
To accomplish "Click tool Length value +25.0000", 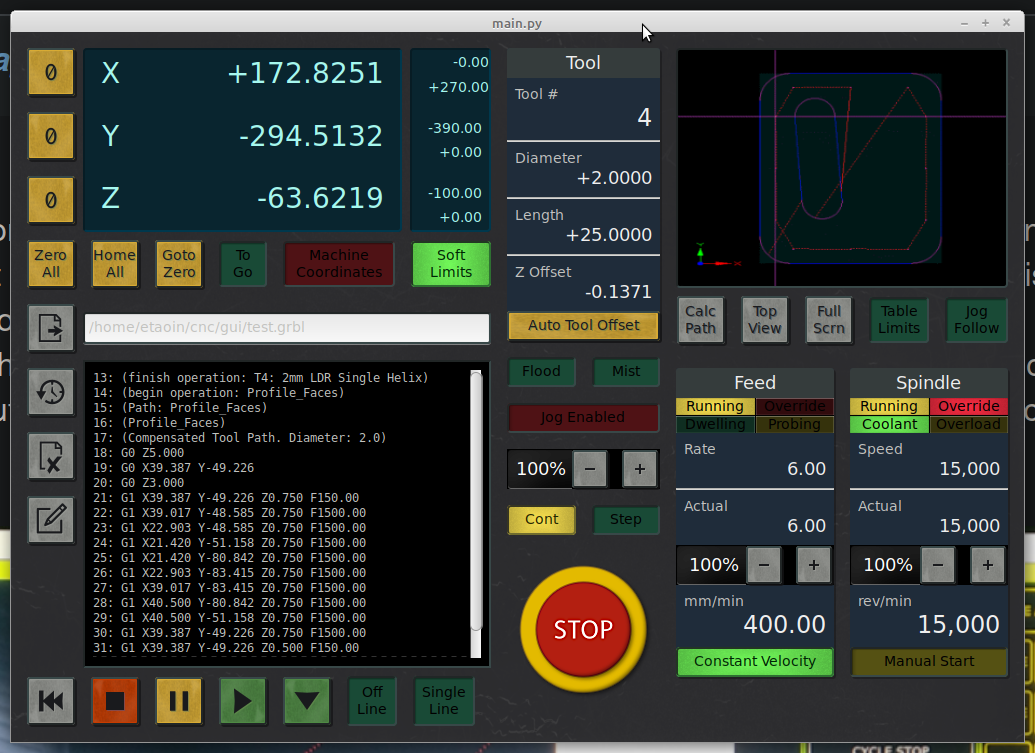I will tap(609, 235).
